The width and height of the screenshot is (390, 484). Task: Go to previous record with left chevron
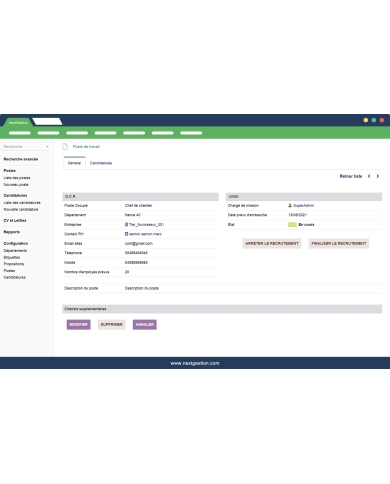click(x=369, y=176)
